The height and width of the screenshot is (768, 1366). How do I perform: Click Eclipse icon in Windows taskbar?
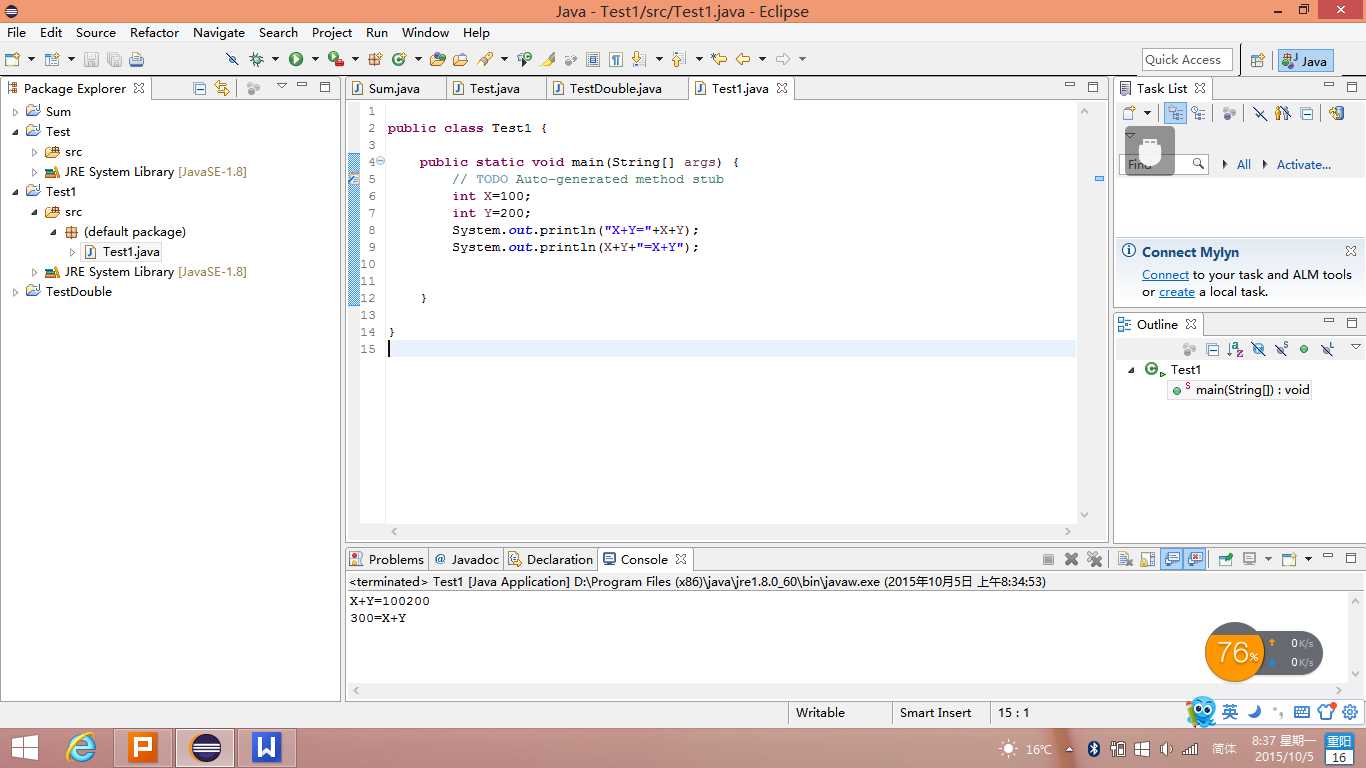pyautogui.click(x=206, y=747)
